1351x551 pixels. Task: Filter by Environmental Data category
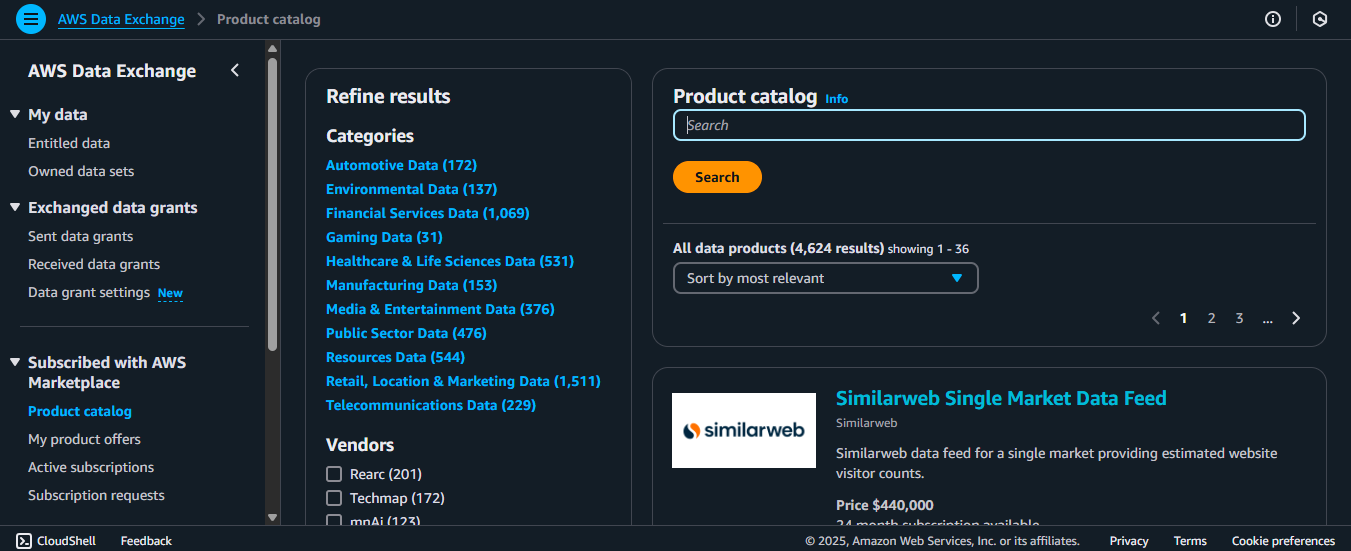(x=411, y=189)
